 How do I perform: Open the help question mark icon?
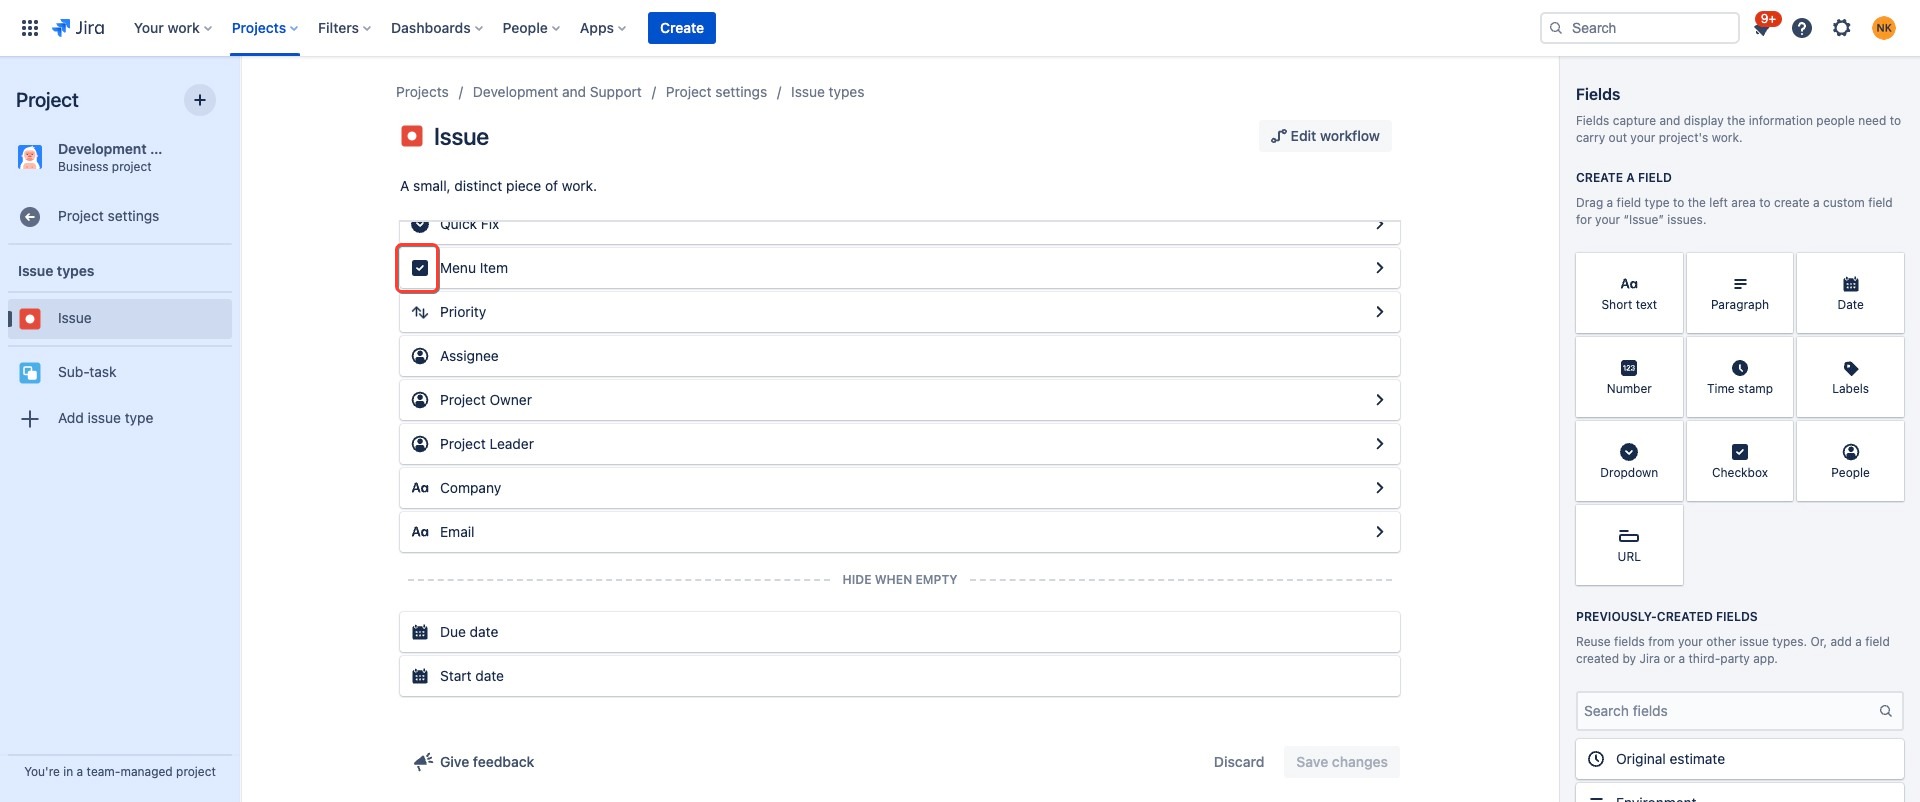coord(1802,28)
